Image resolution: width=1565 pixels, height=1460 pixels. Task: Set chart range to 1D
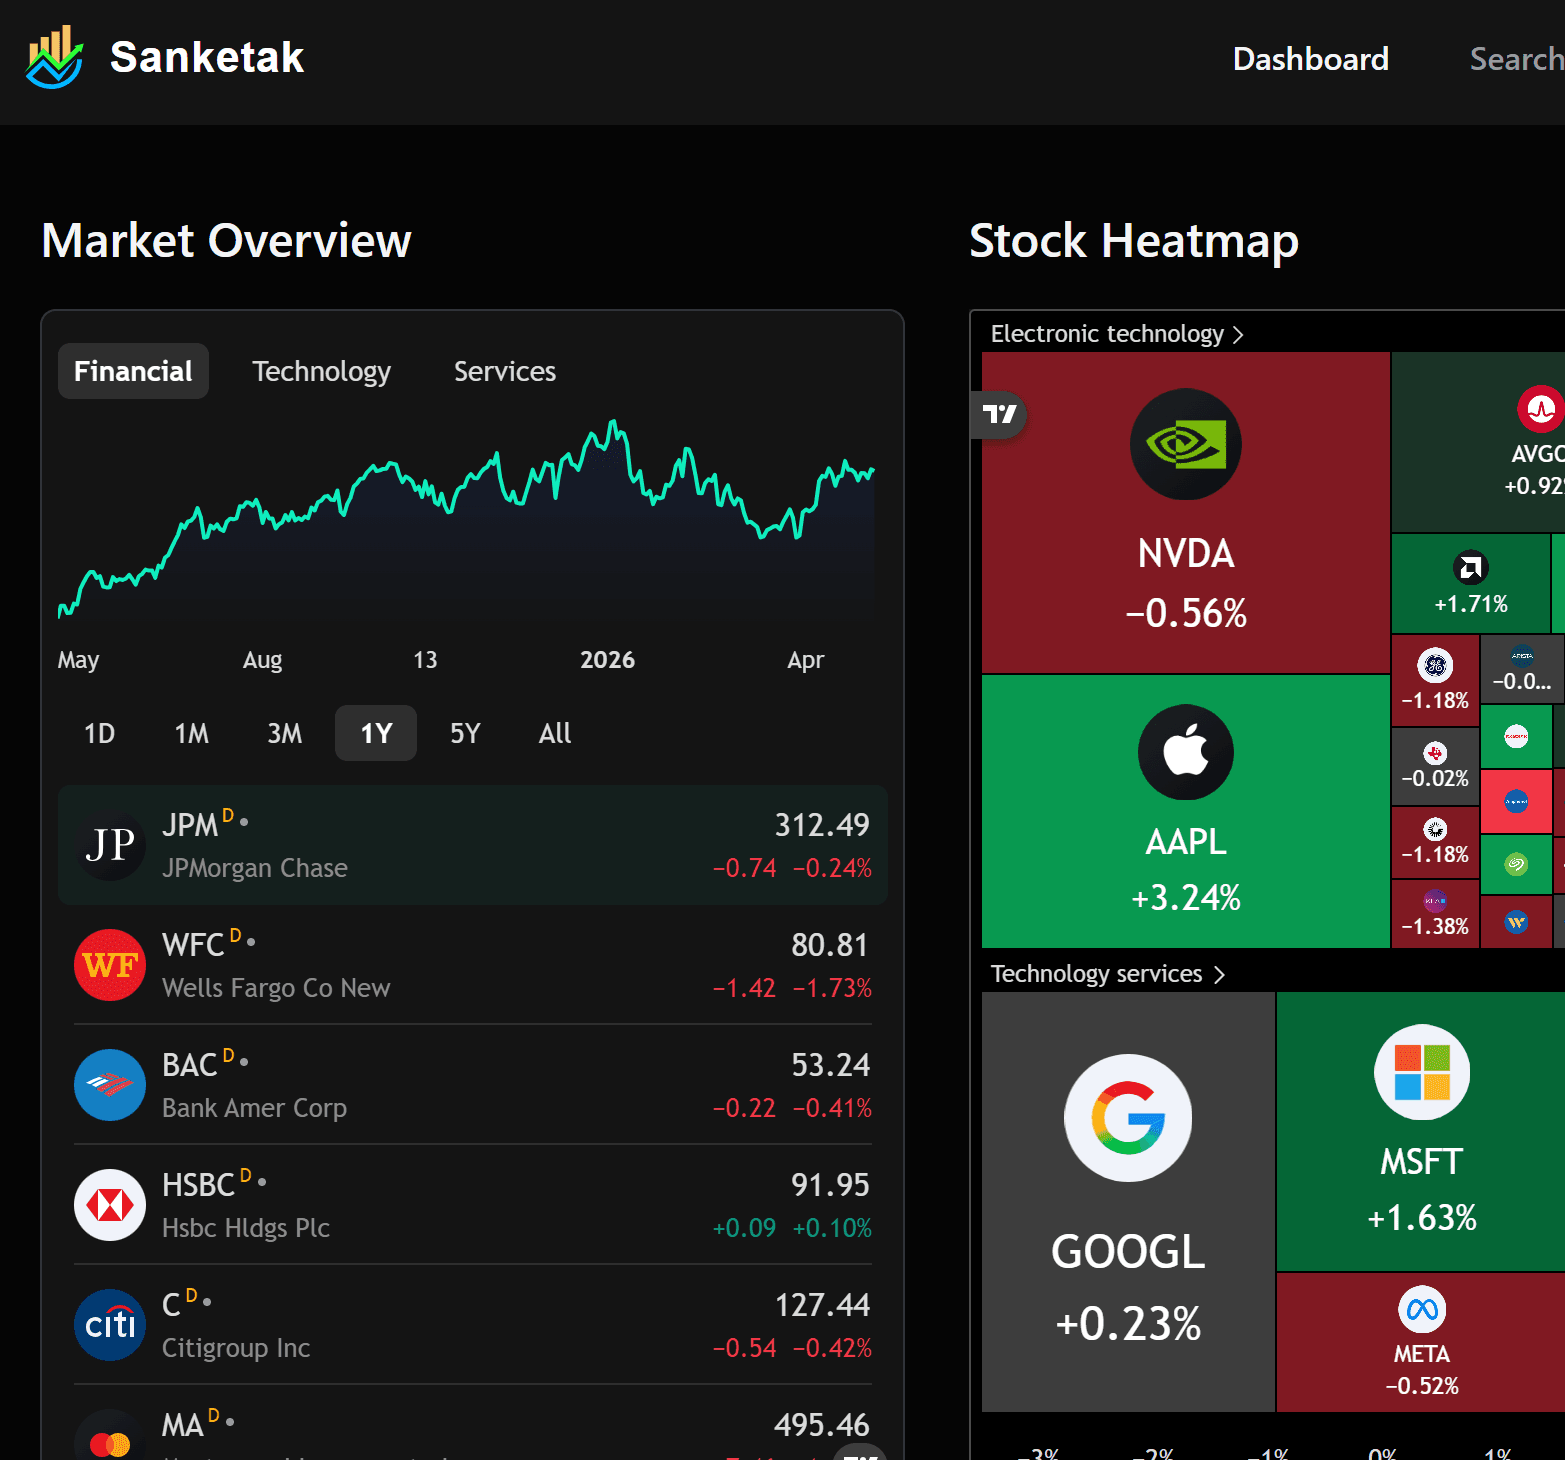coord(99,733)
